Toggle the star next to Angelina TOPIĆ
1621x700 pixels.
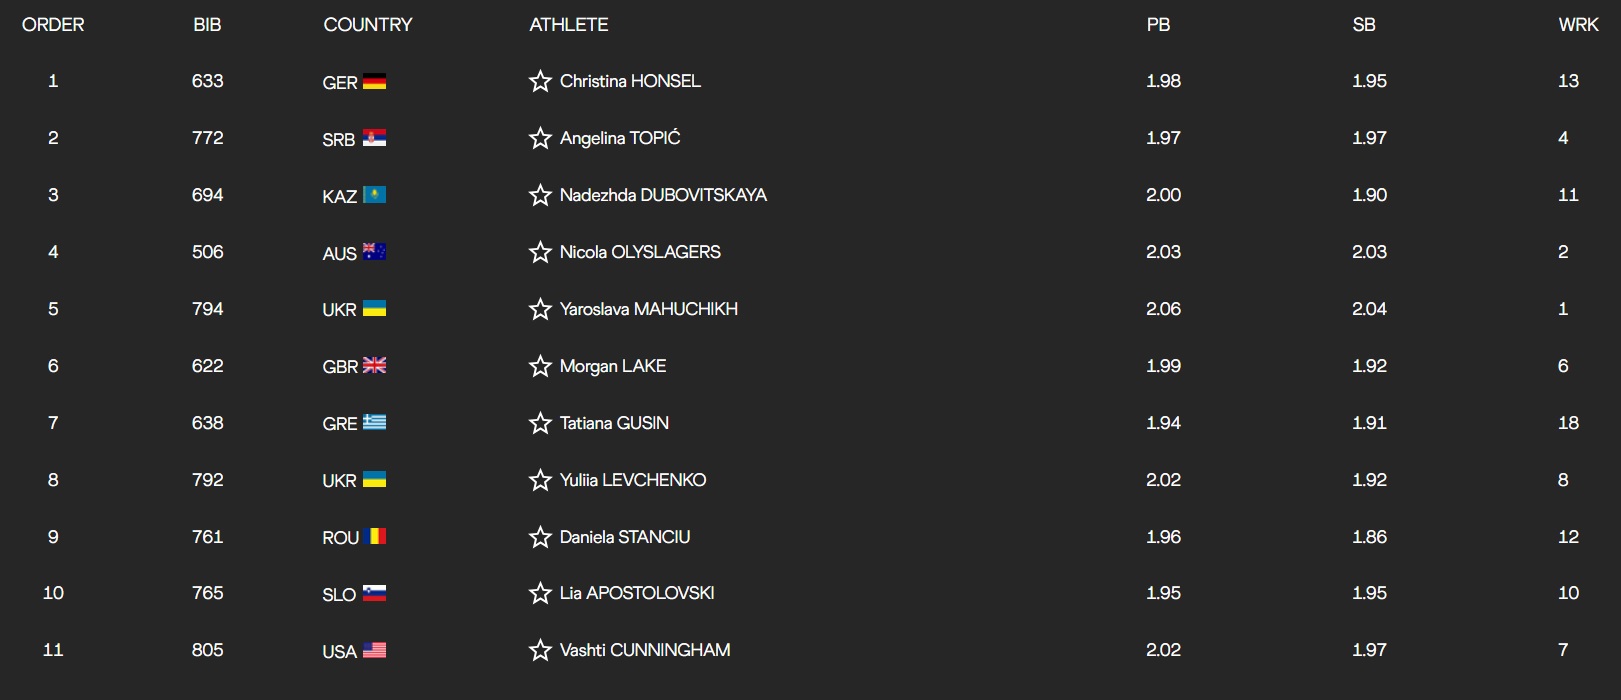pos(540,138)
